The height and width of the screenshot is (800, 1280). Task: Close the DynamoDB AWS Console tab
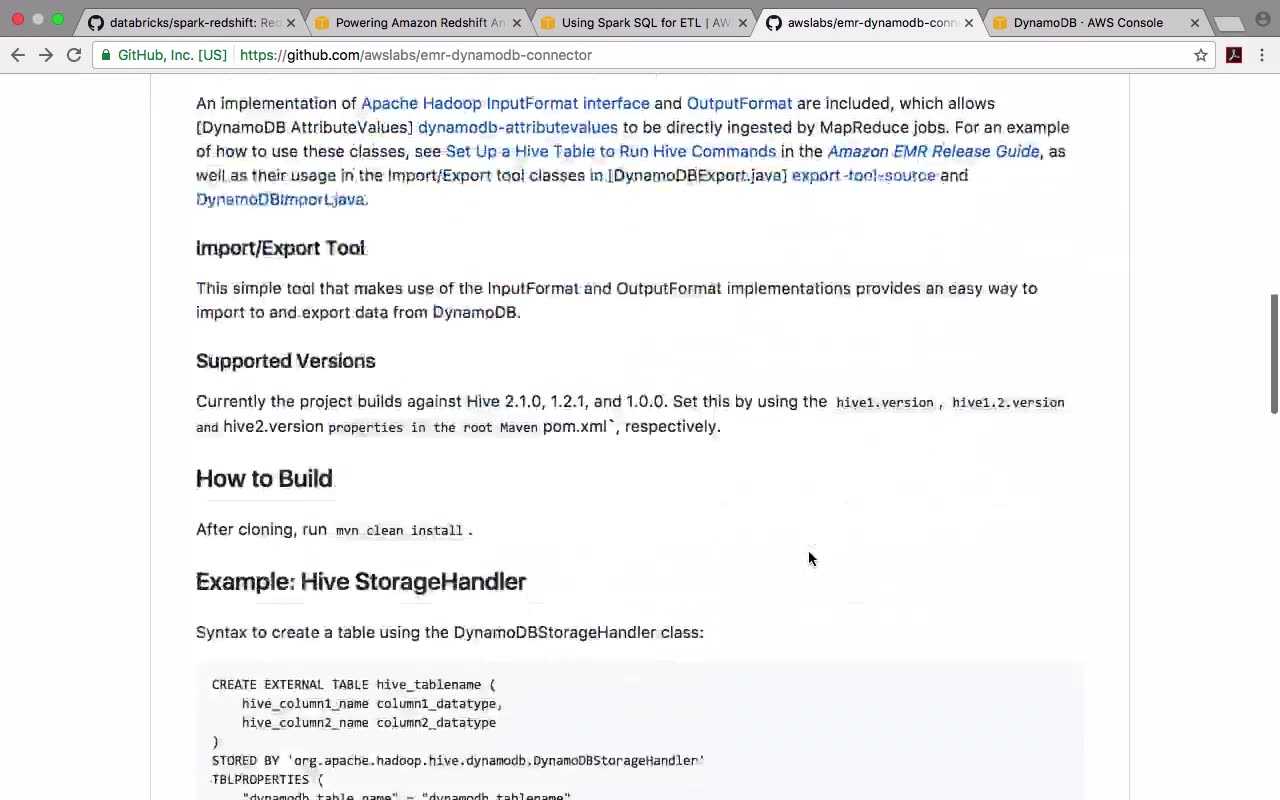tap(1194, 22)
